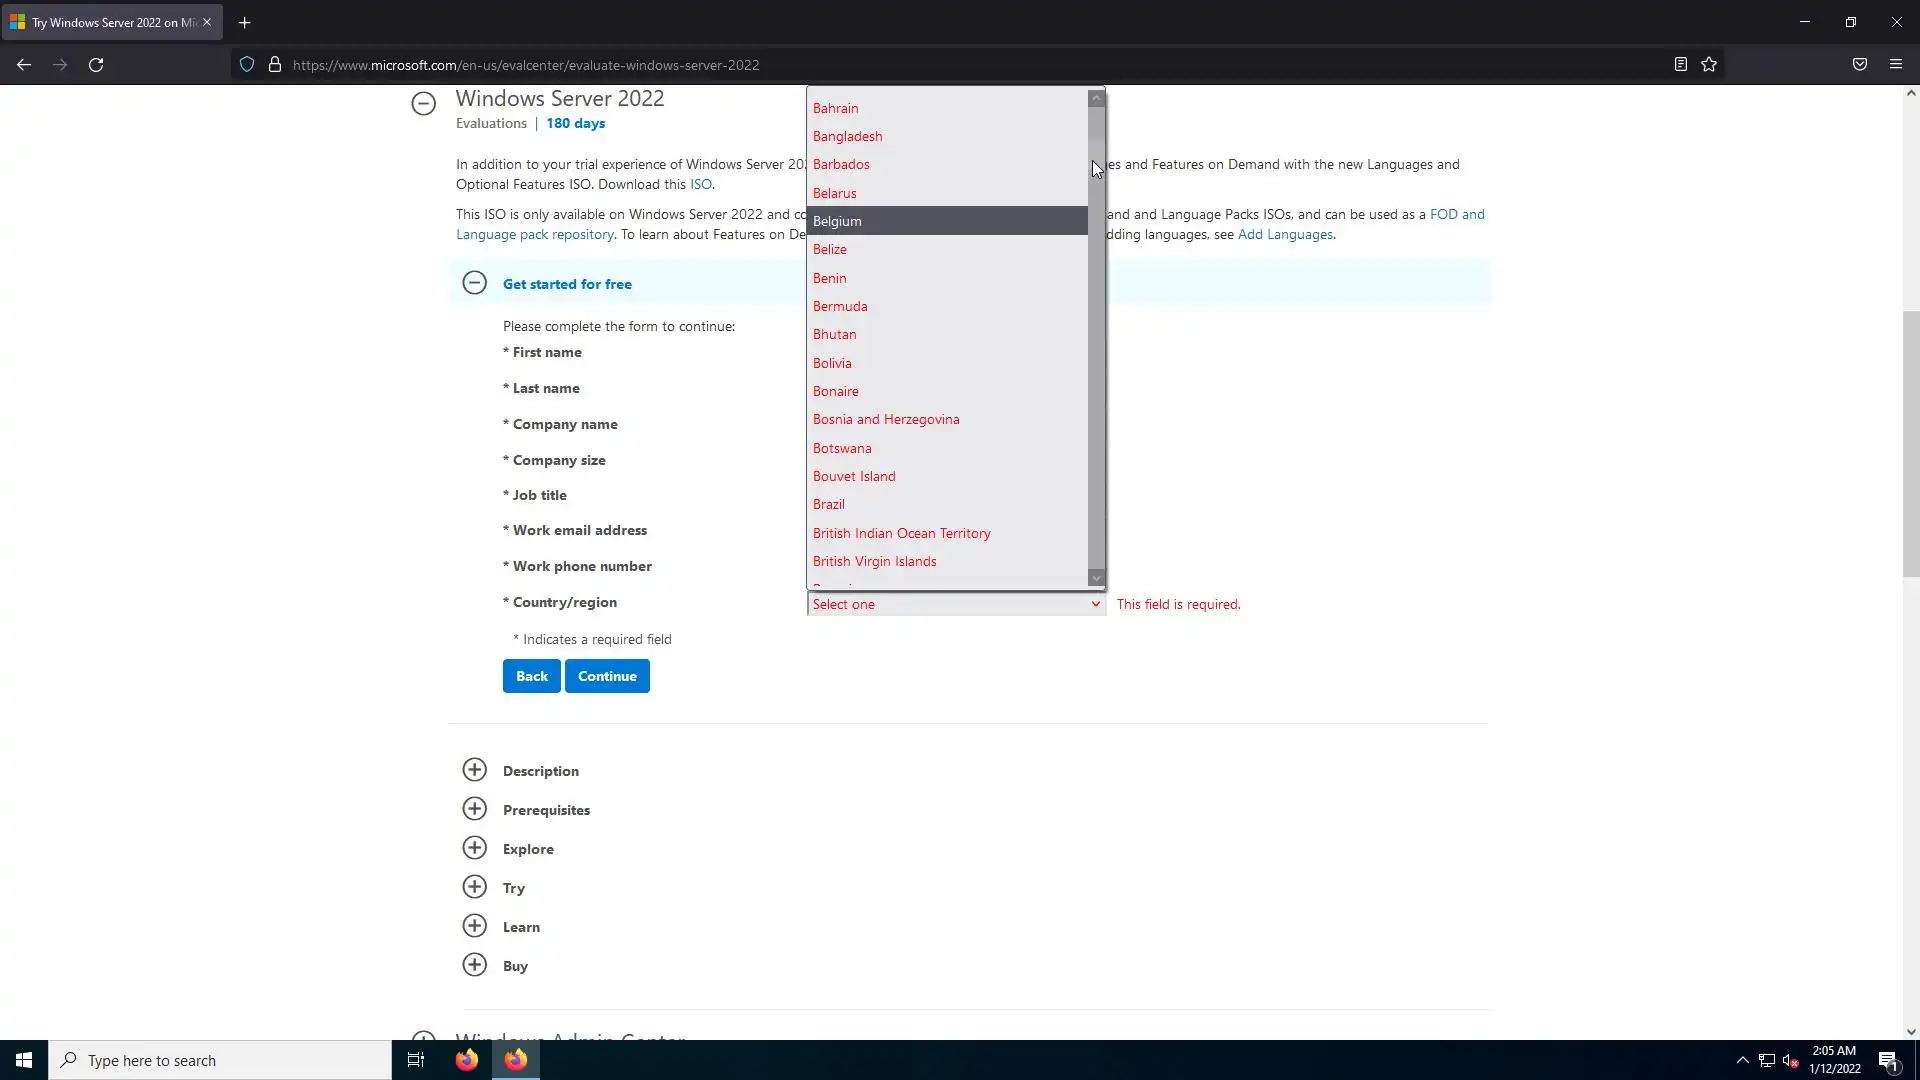Click the Save to Pocket icon
Image resolution: width=1920 pixels, height=1080 pixels.
[x=1859, y=65]
